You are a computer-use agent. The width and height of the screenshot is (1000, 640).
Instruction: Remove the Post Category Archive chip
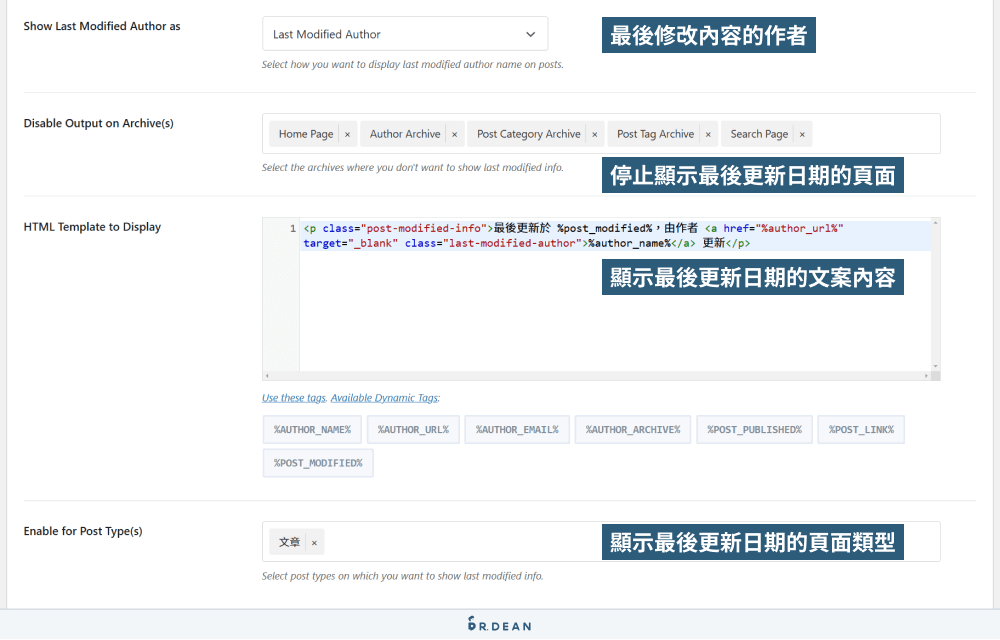pos(593,133)
